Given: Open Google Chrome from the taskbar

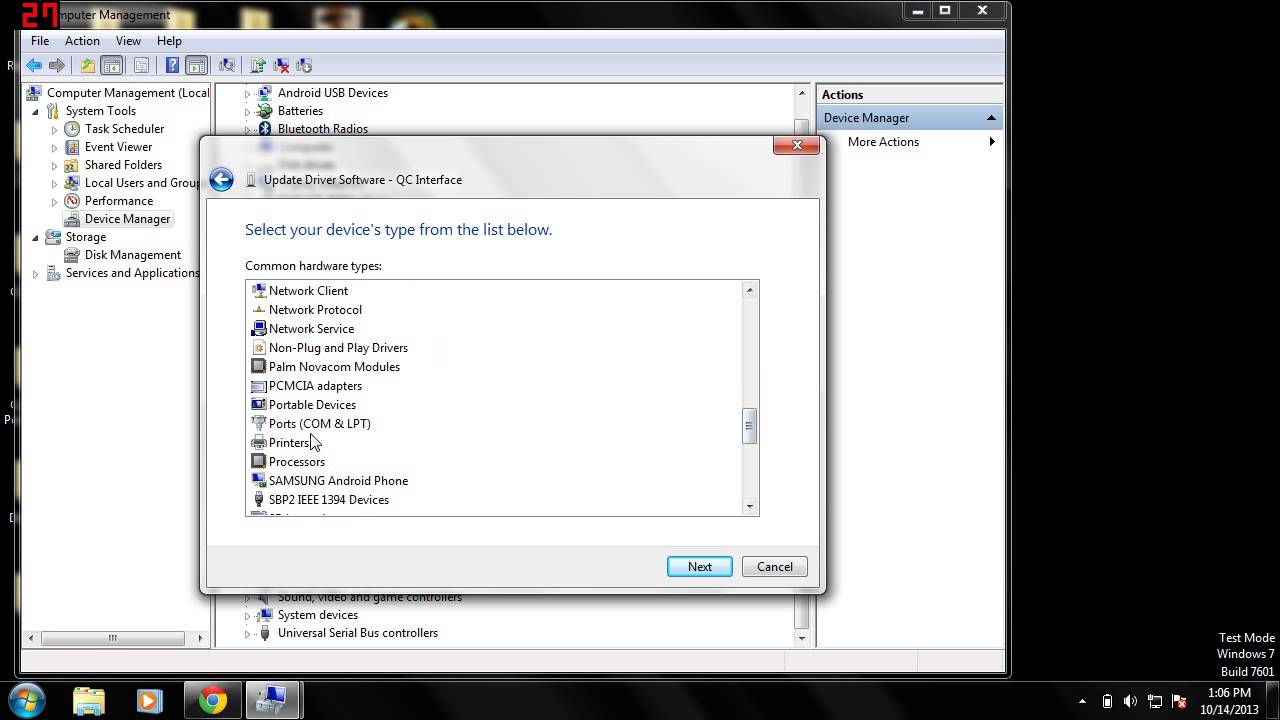Looking at the screenshot, I should 212,700.
